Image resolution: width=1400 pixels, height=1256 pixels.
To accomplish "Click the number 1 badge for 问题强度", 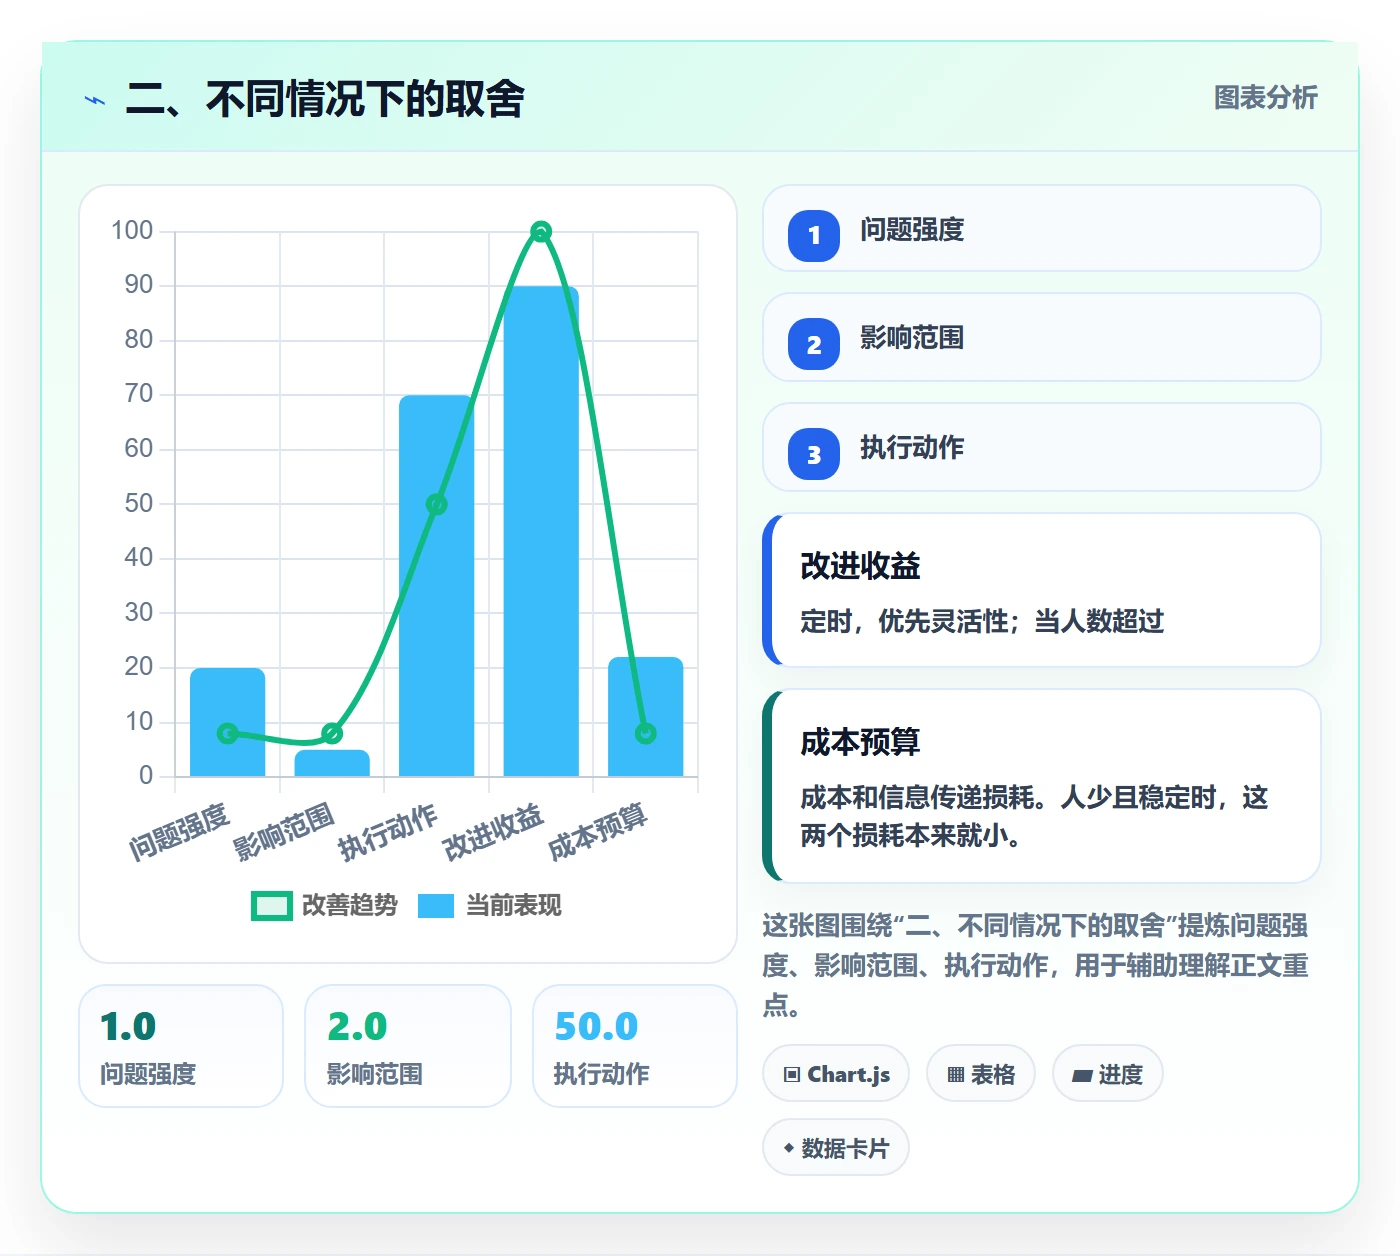I will (x=814, y=236).
